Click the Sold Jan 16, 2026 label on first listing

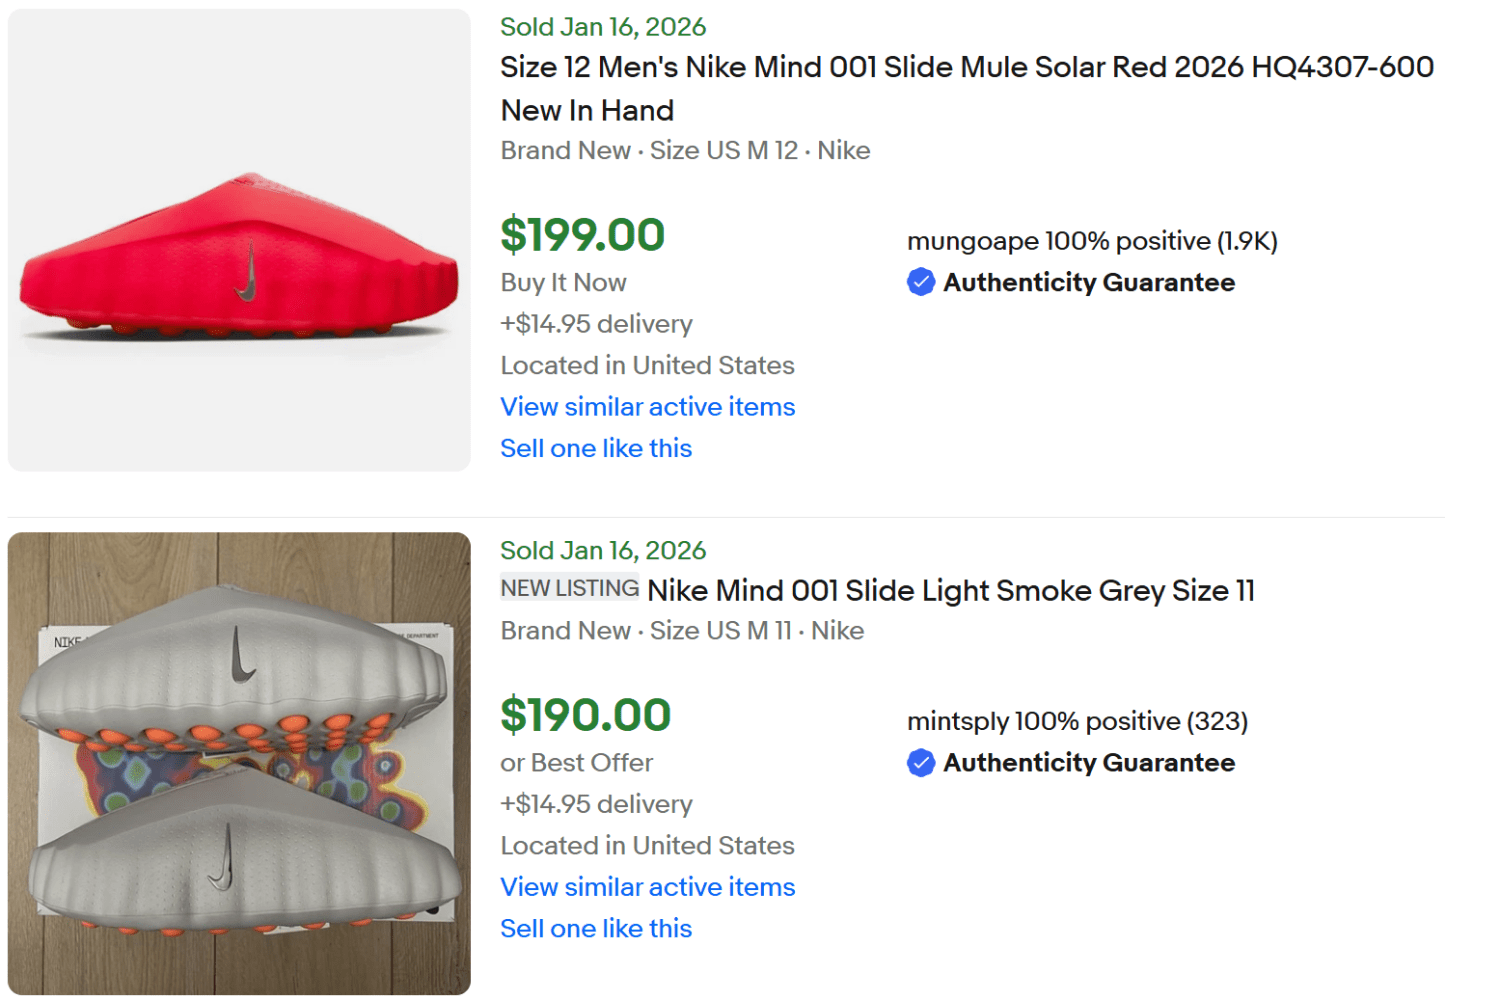click(x=603, y=26)
